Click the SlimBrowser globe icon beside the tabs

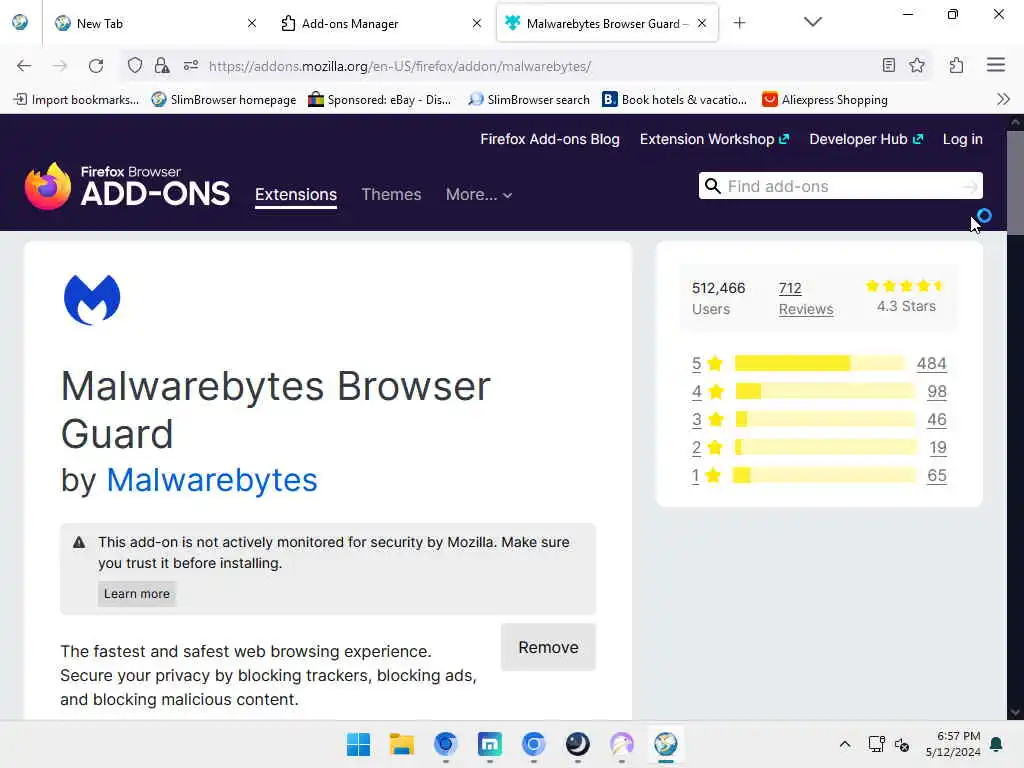pyautogui.click(x=20, y=22)
